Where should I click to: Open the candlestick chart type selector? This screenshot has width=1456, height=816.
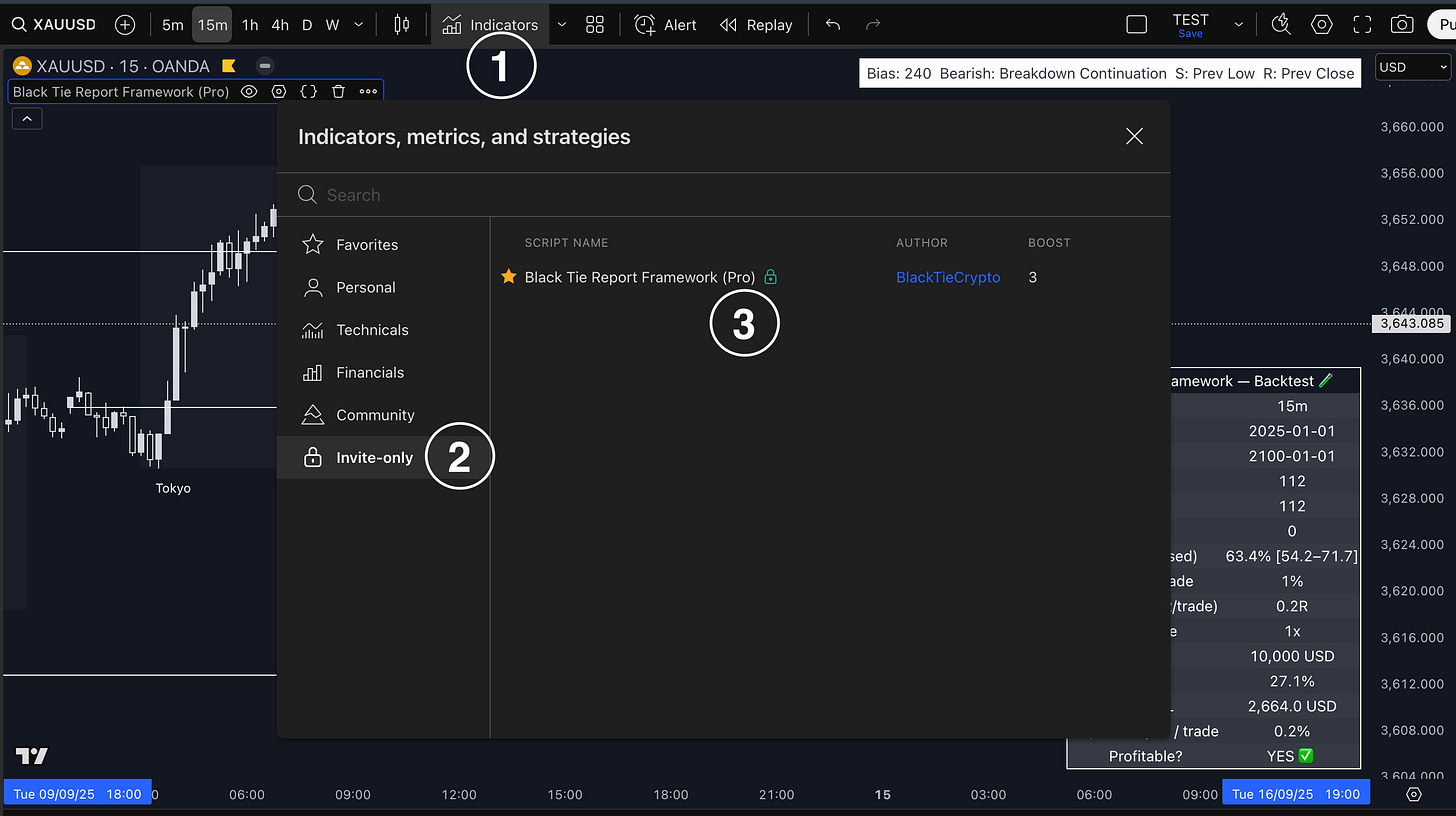(402, 25)
